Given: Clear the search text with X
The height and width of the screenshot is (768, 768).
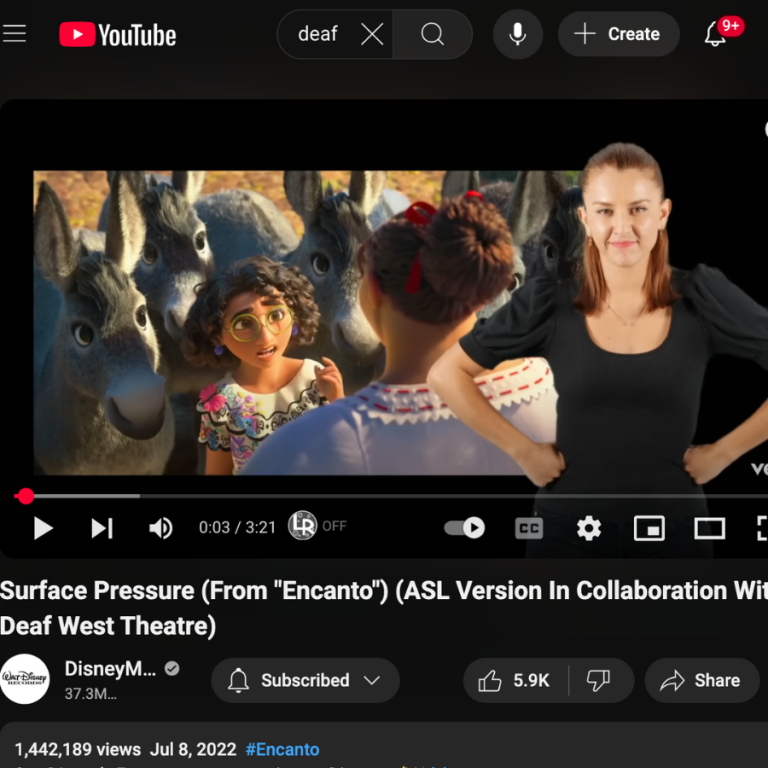Looking at the screenshot, I should pos(372,35).
